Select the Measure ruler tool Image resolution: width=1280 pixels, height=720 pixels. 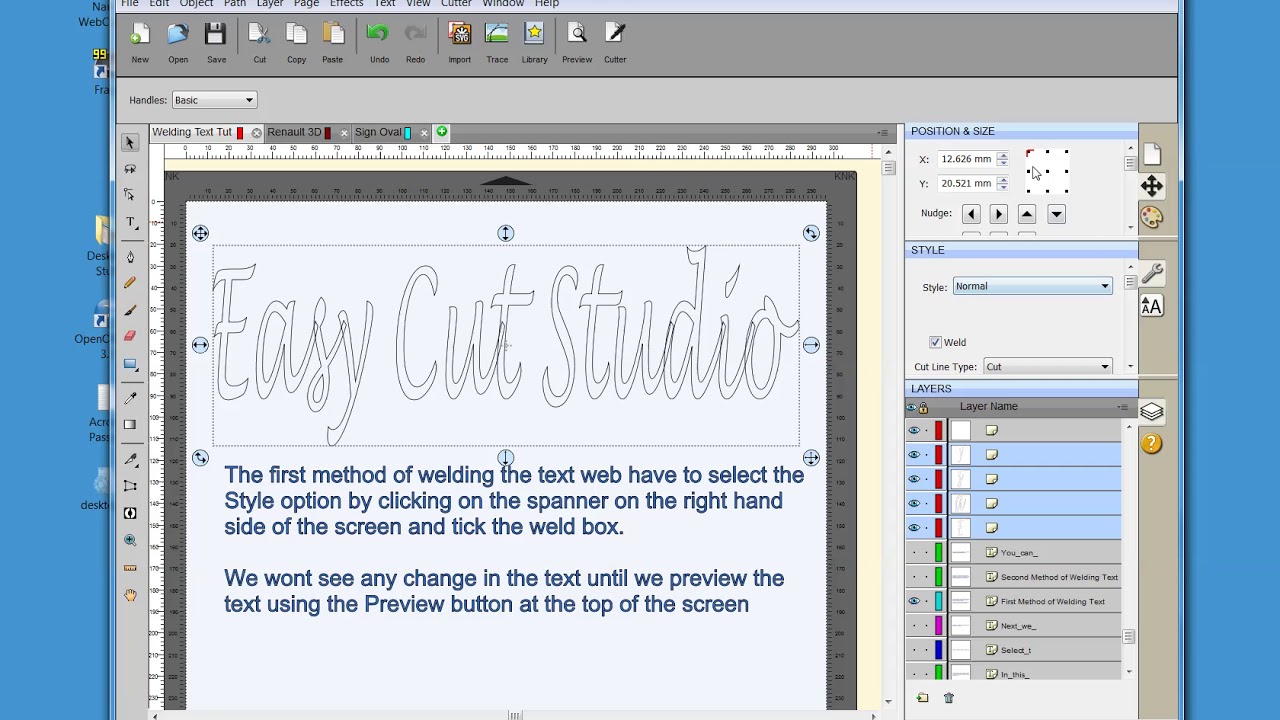[130, 568]
